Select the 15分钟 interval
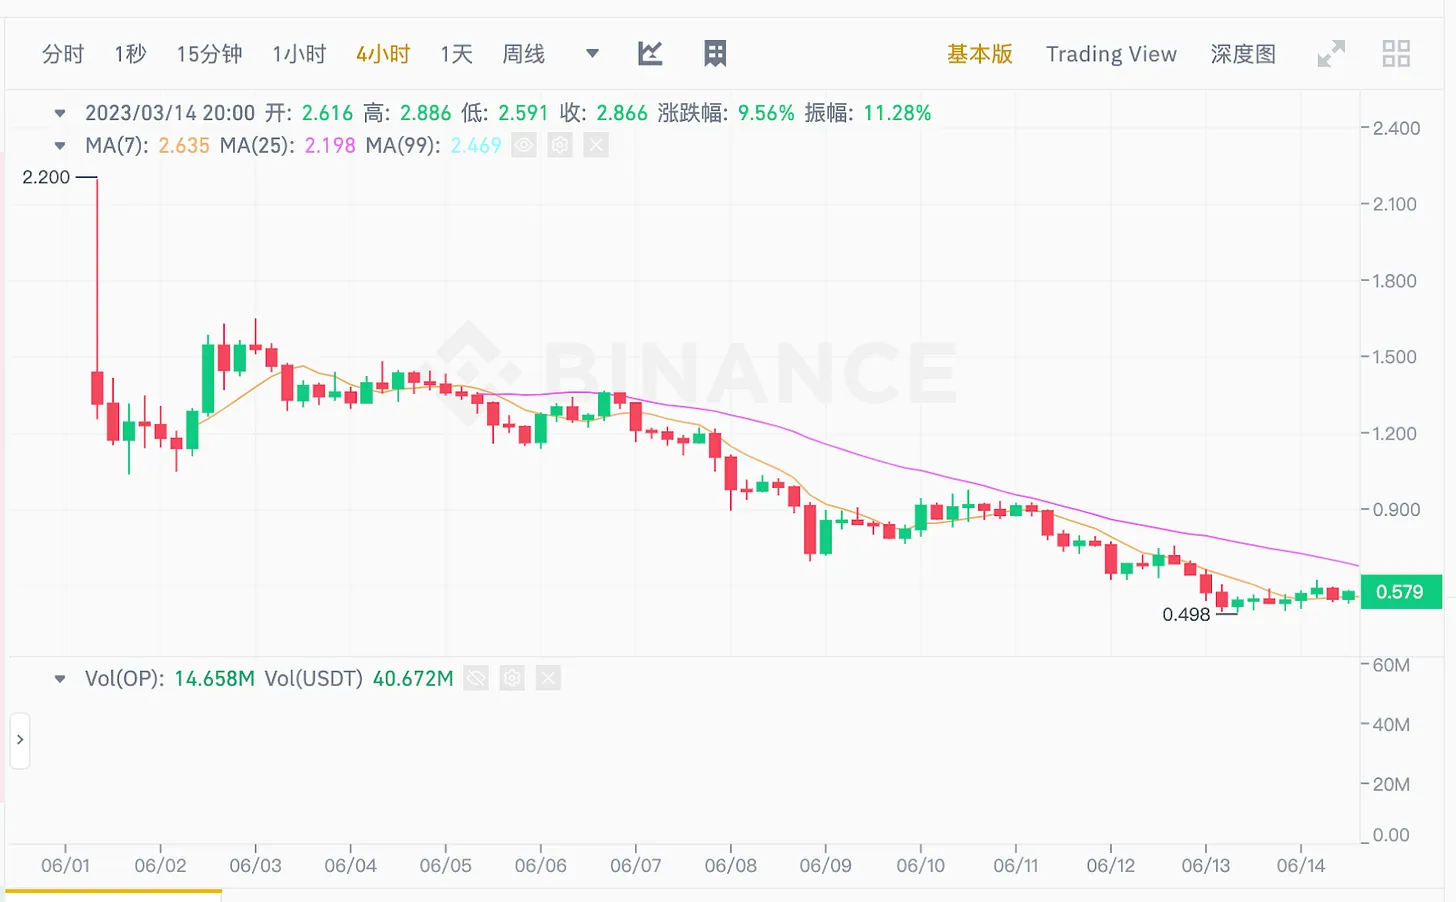The height and width of the screenshot is (902, 1456). (x=209, y=54)
